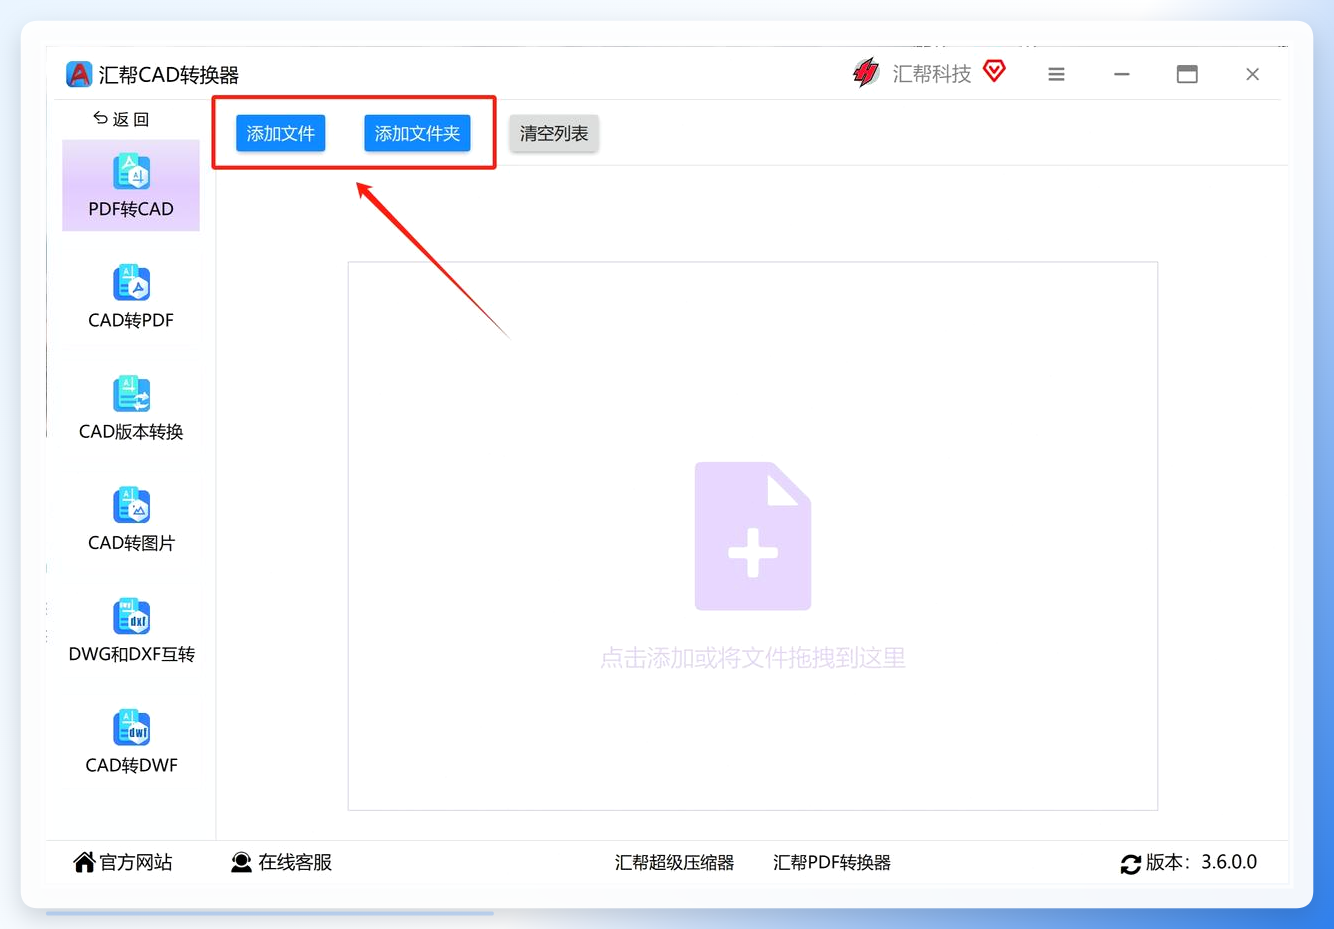Minimize the window
Image resolution: width=1334 pixels, height=929 pixels.
(1122, 74)
